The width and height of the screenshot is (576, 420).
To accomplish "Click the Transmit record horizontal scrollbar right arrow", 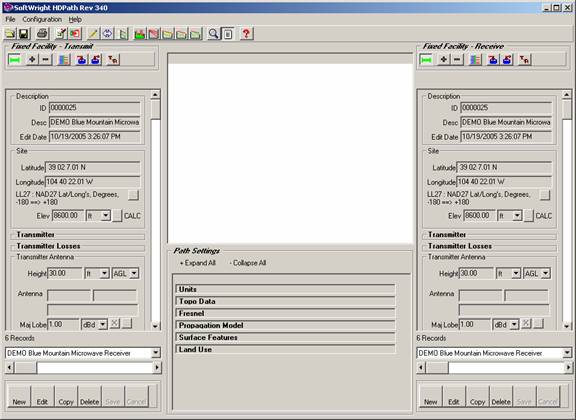I will [157, 367].
